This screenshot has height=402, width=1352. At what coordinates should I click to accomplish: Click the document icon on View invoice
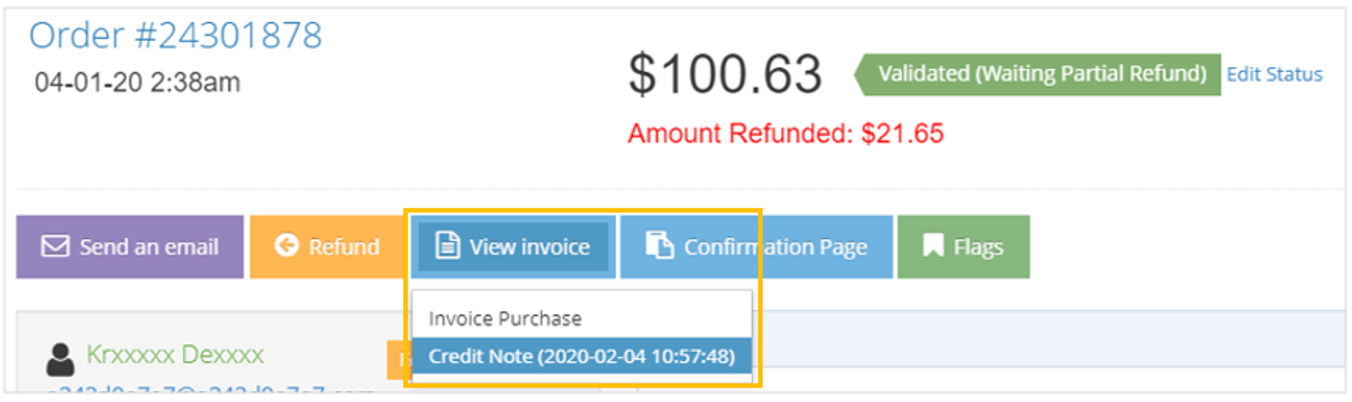(446, 246)
